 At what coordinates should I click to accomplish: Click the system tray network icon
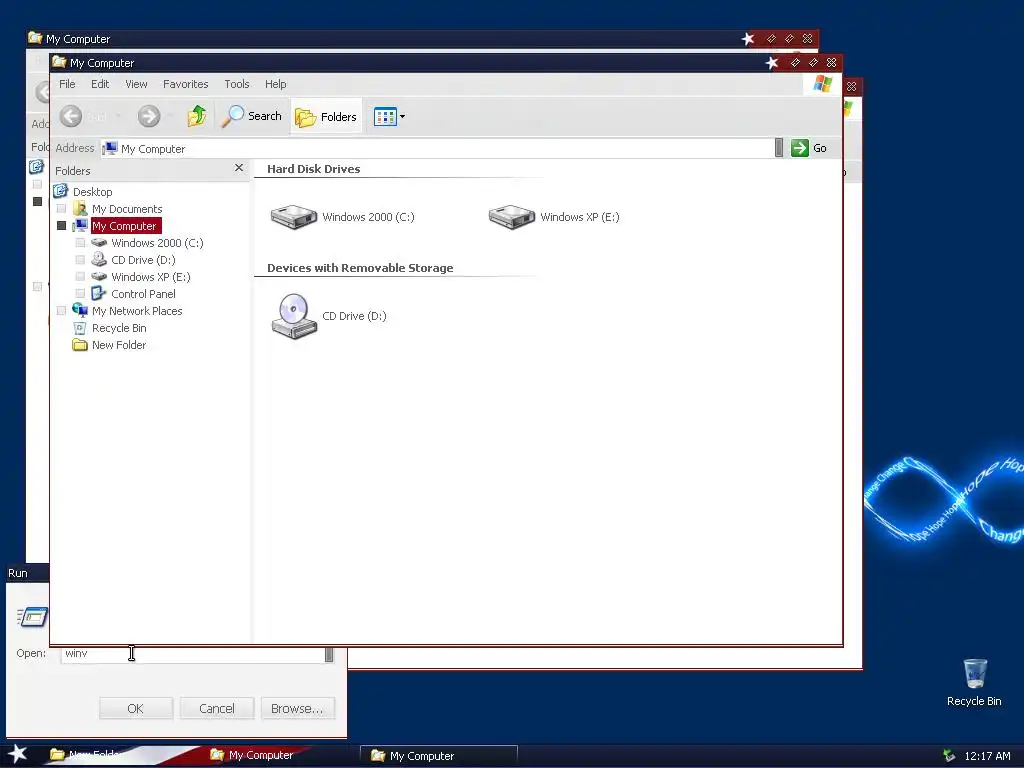pyautogui.click(x=949, y=756)
